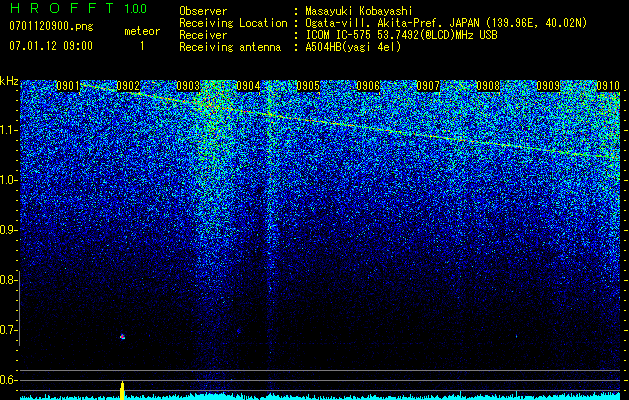Select the file name 0701120900.png
This screenshot has height=400, width=629.
tap(51, 27)
